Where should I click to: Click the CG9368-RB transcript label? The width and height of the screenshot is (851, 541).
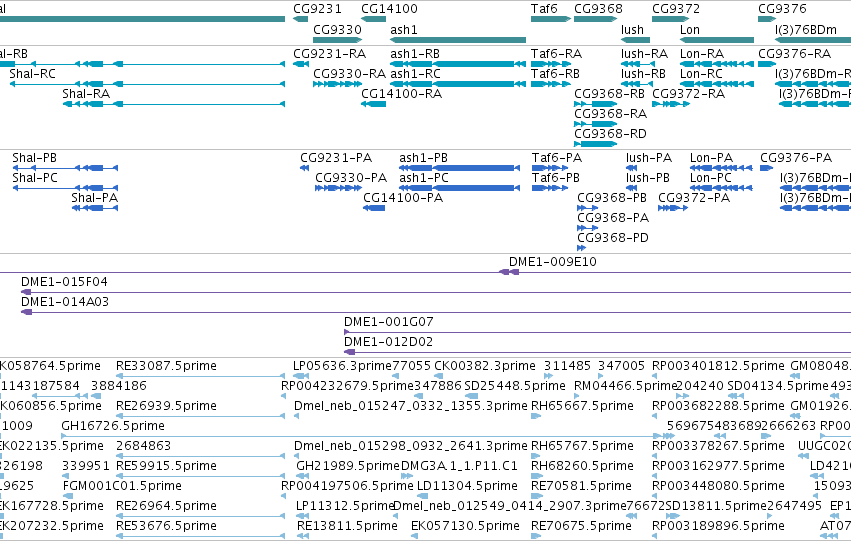(x=609, y=93)
